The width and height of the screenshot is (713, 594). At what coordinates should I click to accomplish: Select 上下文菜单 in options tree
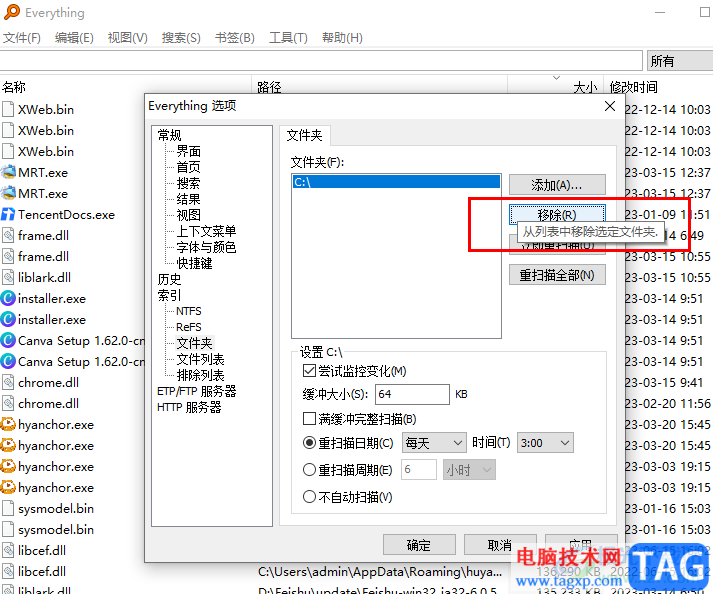[x=206, y=231]
